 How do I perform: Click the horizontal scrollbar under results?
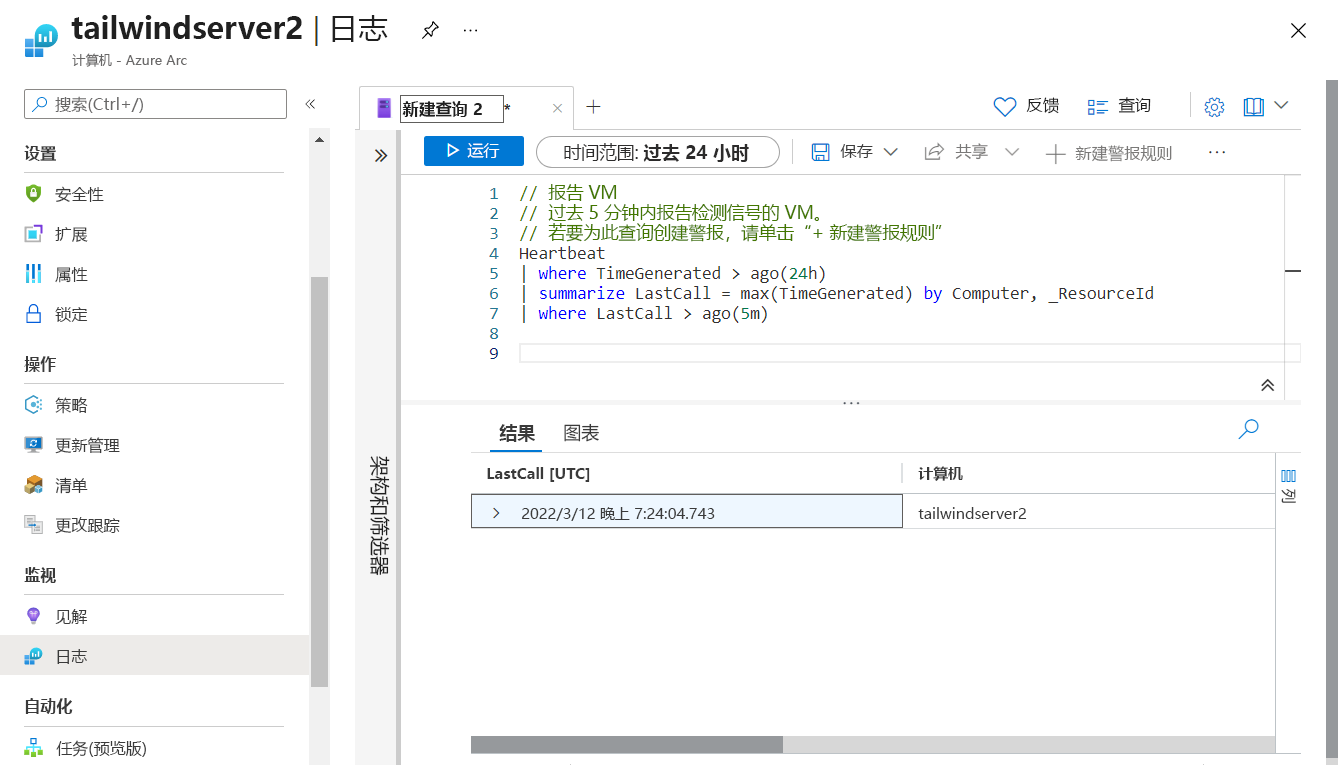[x=627, y=744]
